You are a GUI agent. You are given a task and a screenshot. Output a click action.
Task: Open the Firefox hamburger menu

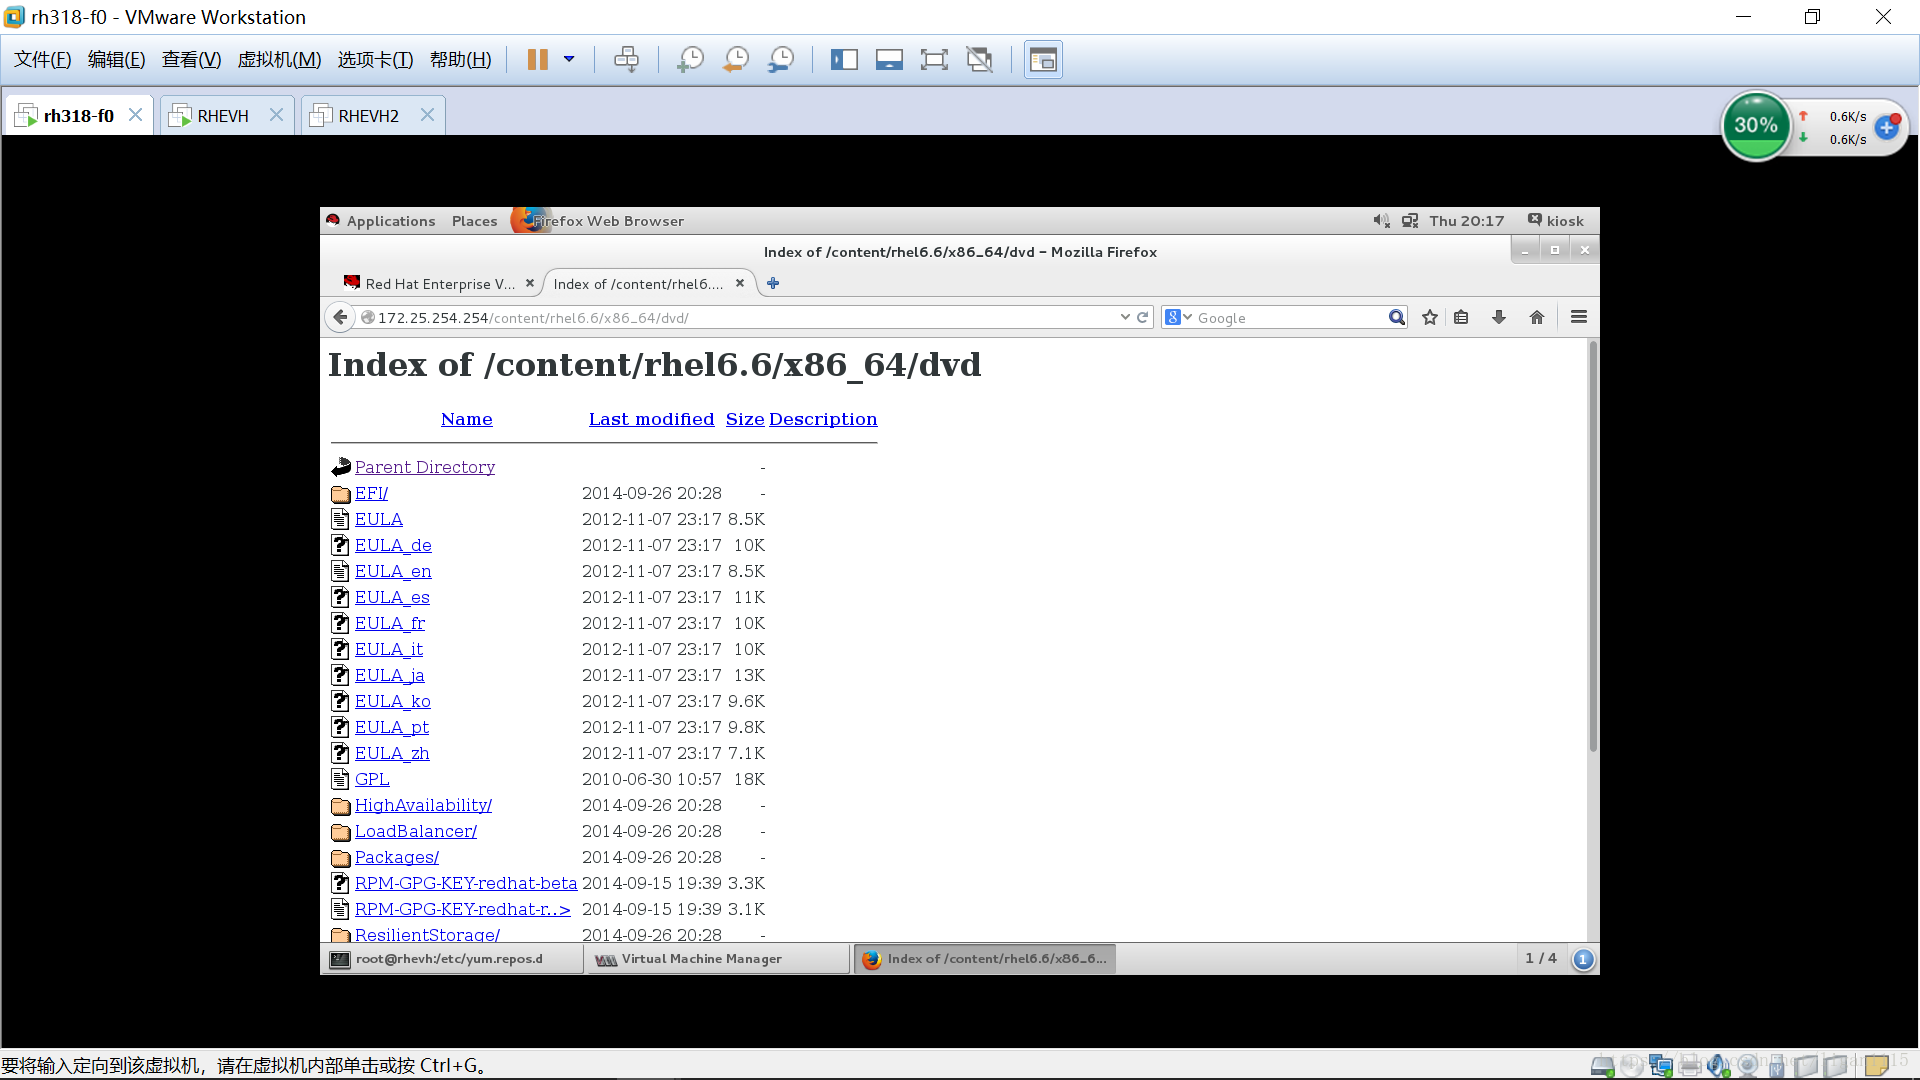coord(1579,317)
